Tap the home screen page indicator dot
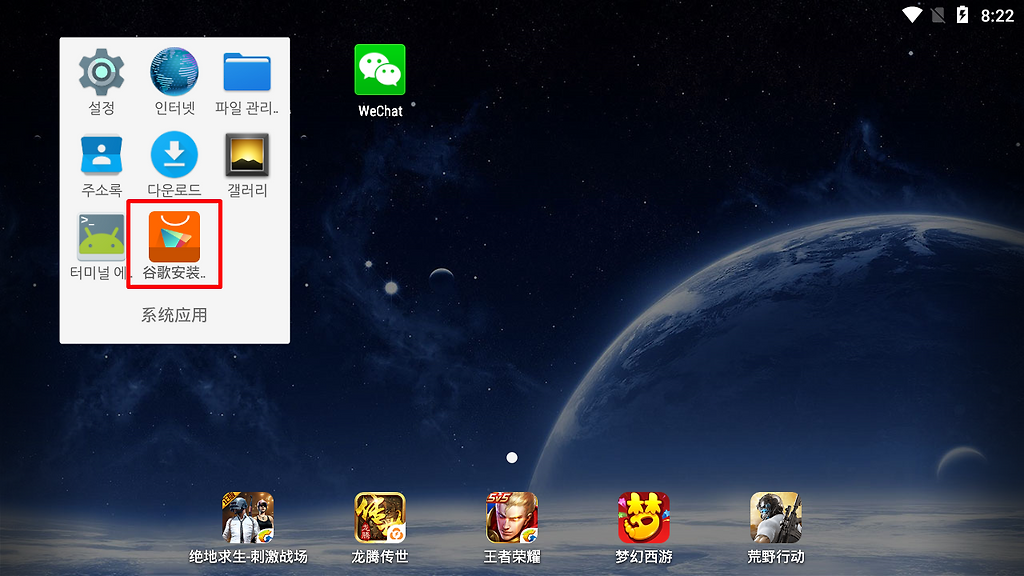 tap(512, 458)
